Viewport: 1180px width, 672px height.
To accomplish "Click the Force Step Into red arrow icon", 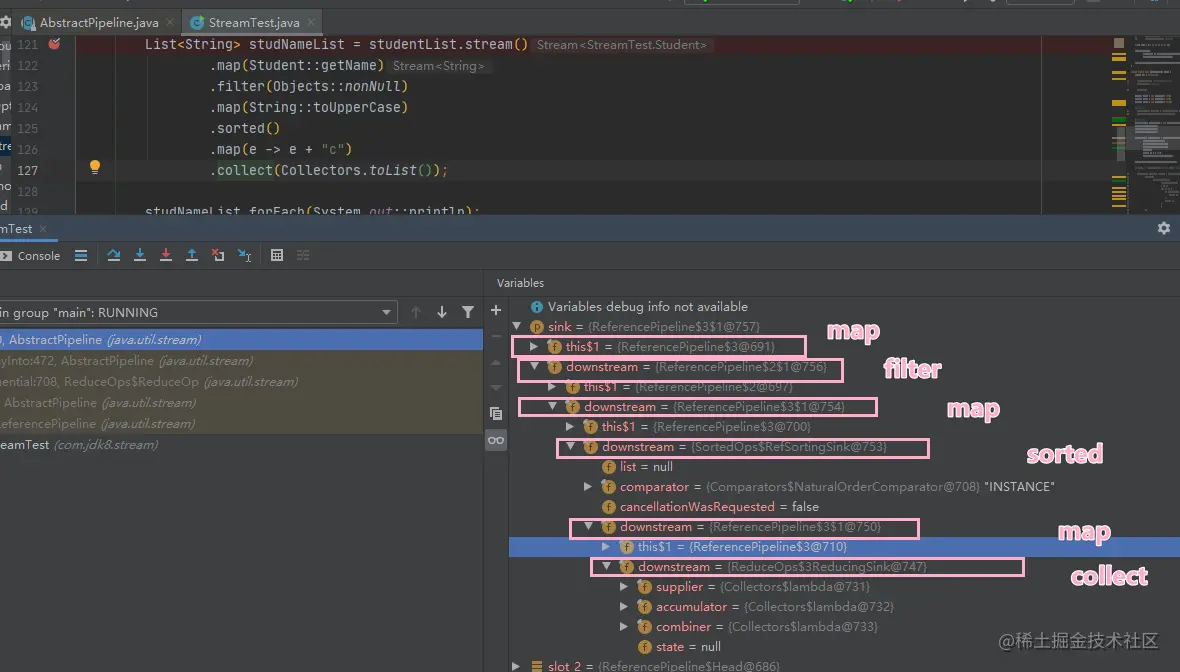I will click(166, 255).
